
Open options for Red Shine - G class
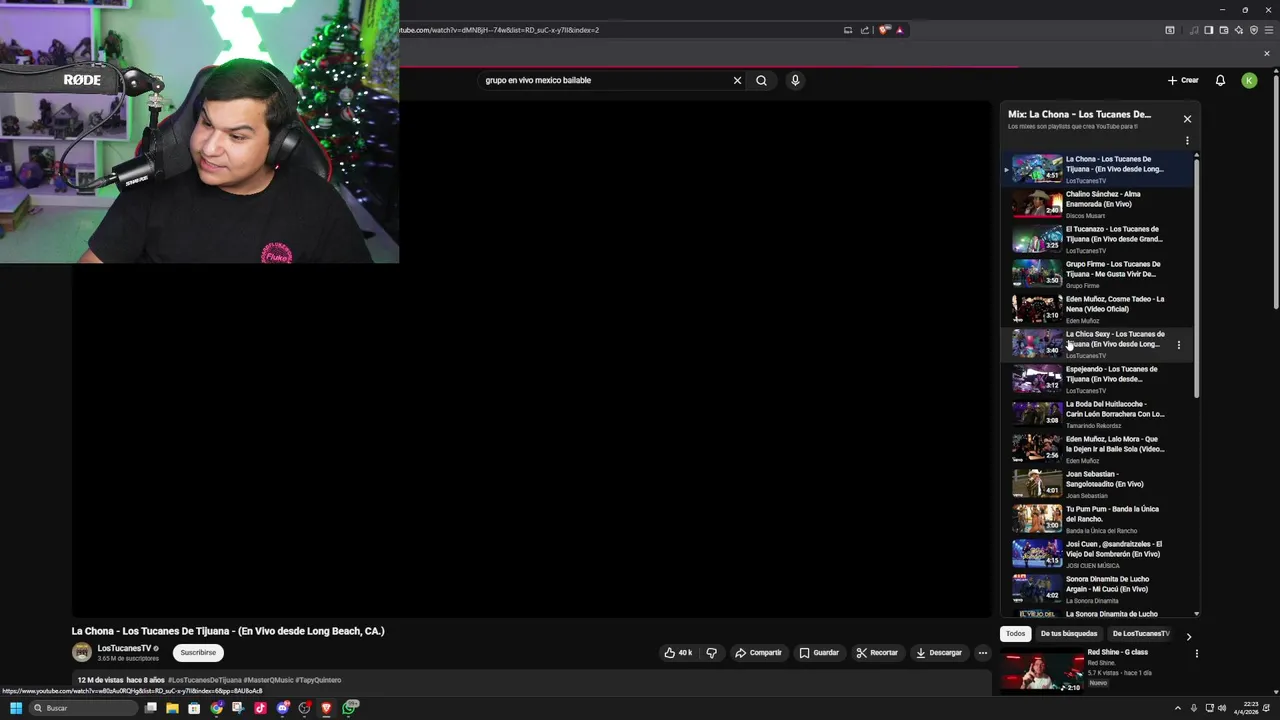tap(1196, 654)
